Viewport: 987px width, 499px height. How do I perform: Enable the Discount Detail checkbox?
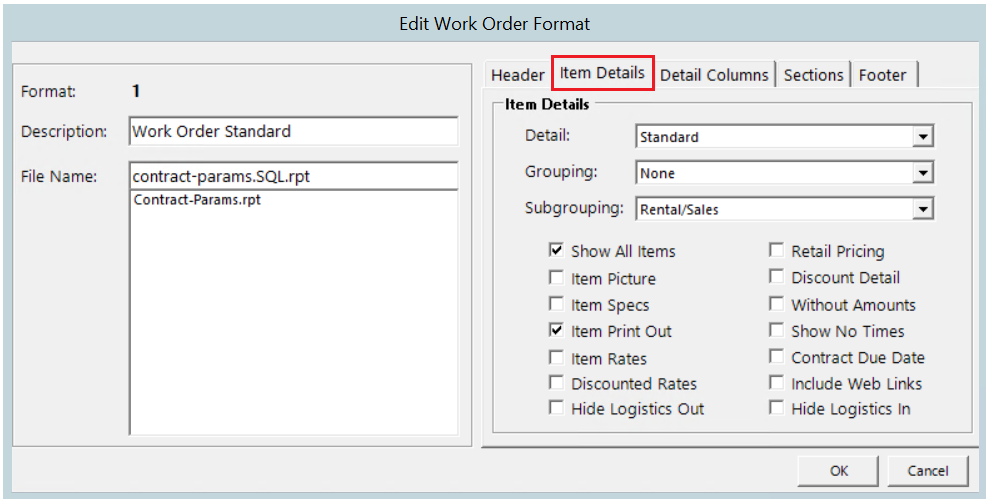click(x=776, y=278)
